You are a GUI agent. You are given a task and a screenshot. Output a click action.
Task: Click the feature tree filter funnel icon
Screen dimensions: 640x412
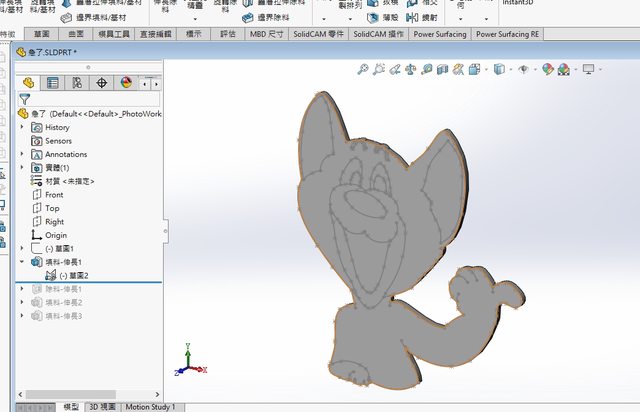pos(26,99)
